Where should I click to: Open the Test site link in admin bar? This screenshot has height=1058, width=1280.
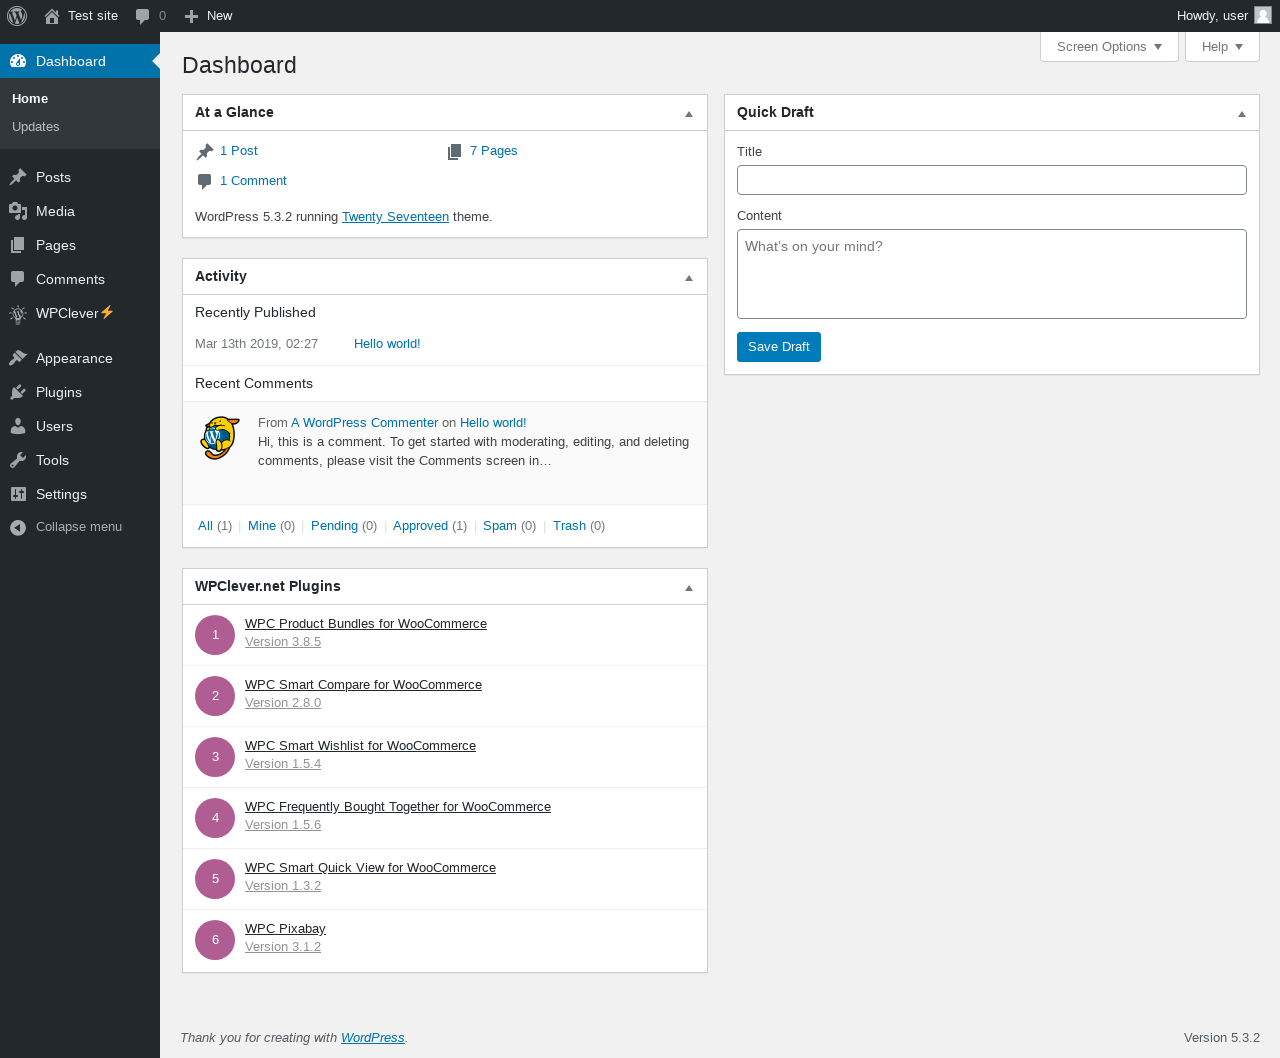click(81, 16)
